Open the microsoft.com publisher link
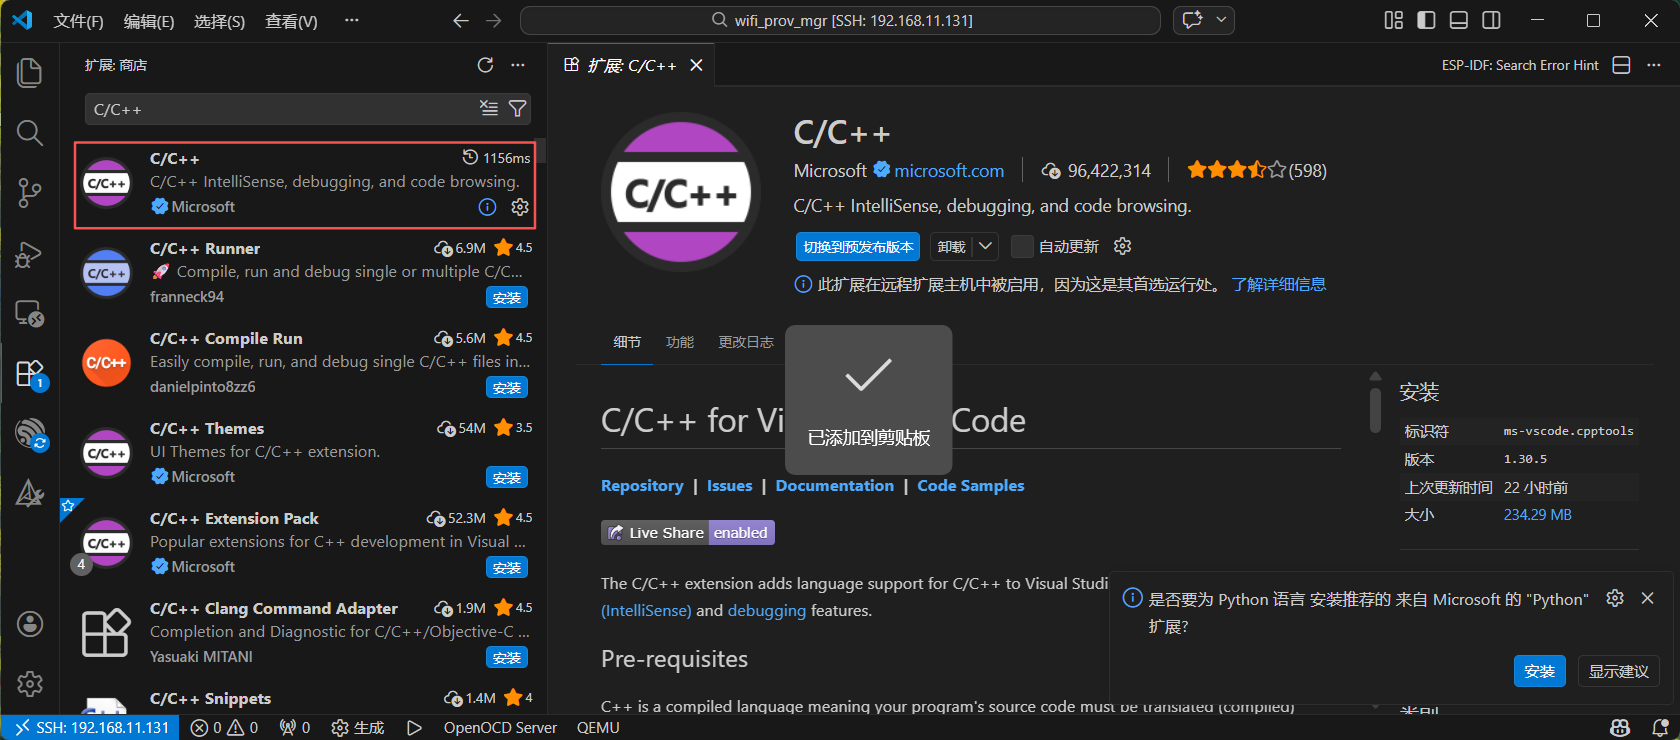This screenshot has width=1680, height=740. pos(949,171)
